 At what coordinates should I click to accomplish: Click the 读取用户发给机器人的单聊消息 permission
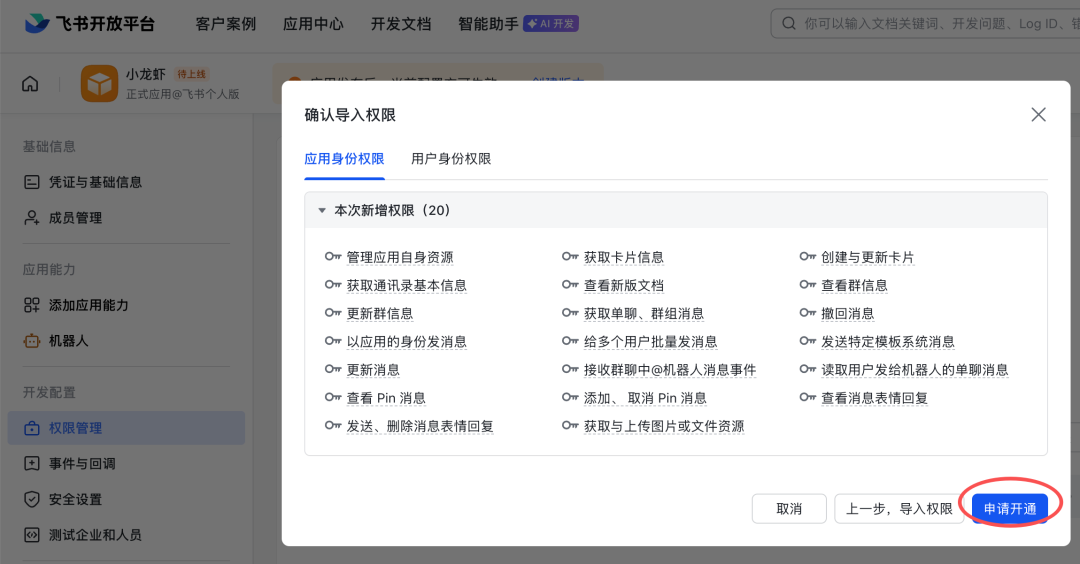[x=915, y=370]
